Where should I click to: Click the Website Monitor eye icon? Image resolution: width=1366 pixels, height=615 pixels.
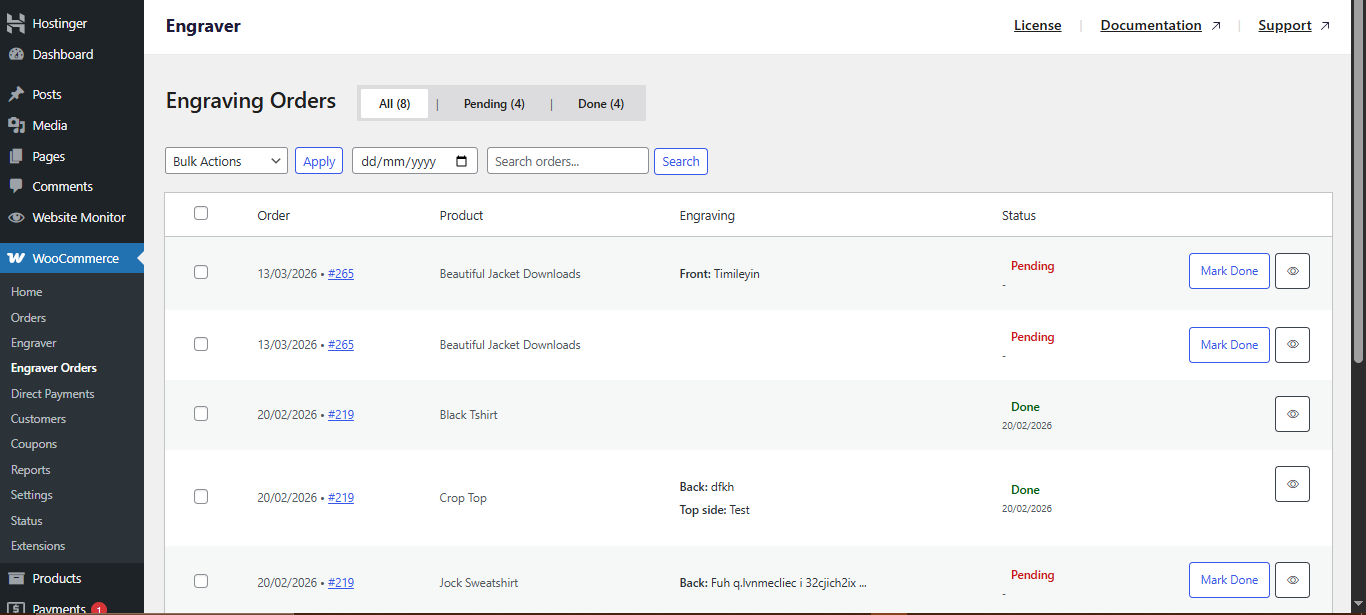coord(17,217)
